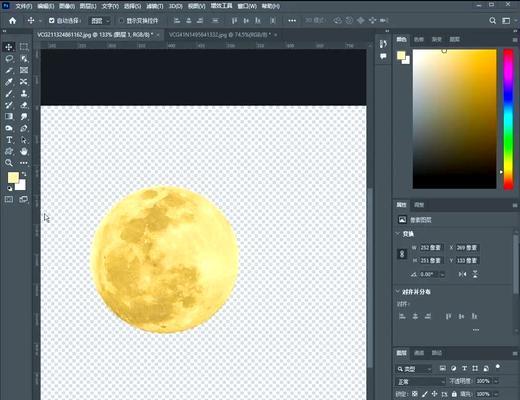The image size is (520, 400).
Task: Open the search magnifier at top right
Action: [492, 21]
